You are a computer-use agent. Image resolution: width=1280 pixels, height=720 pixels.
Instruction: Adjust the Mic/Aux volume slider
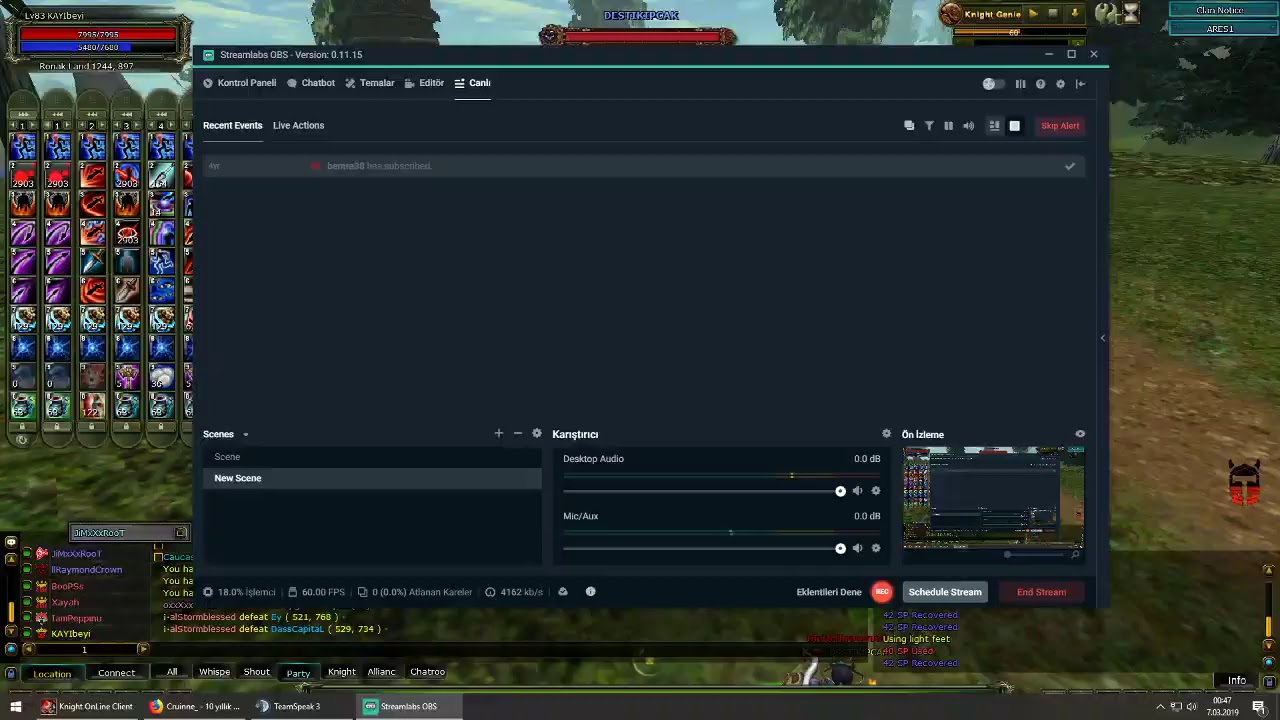click(x=704, y=548)
